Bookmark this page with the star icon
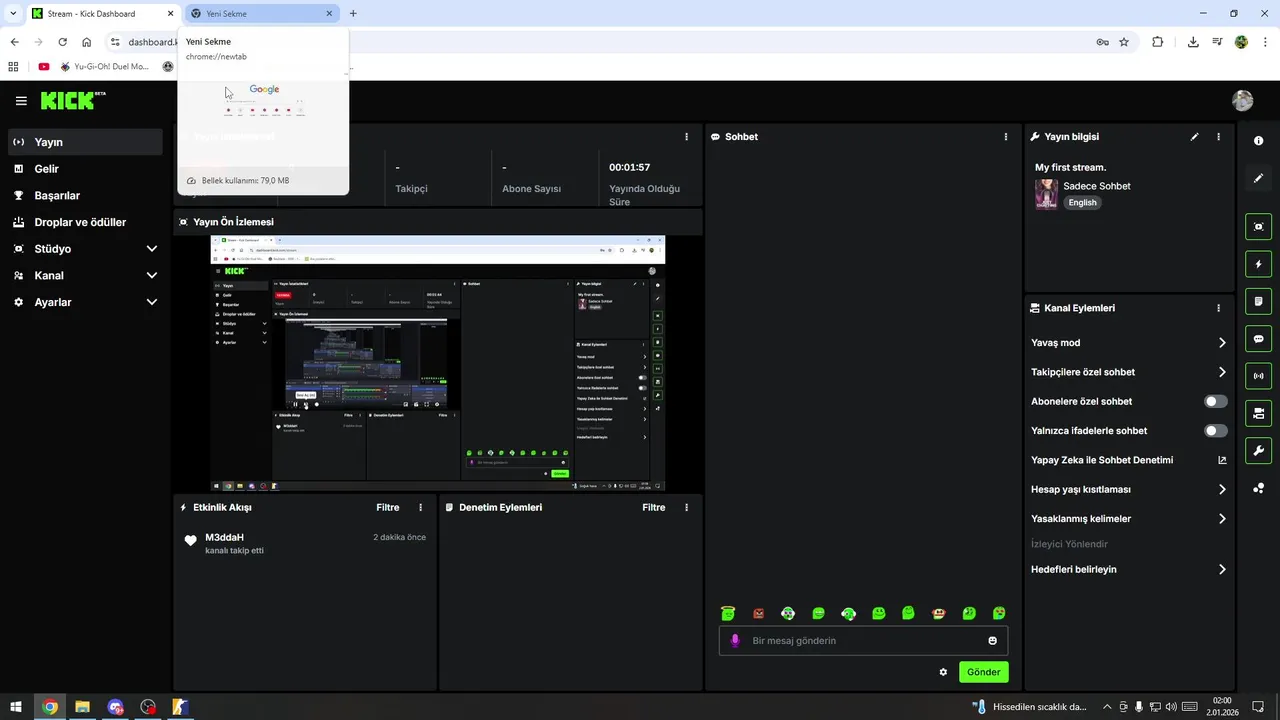 tap(1124, 42)
